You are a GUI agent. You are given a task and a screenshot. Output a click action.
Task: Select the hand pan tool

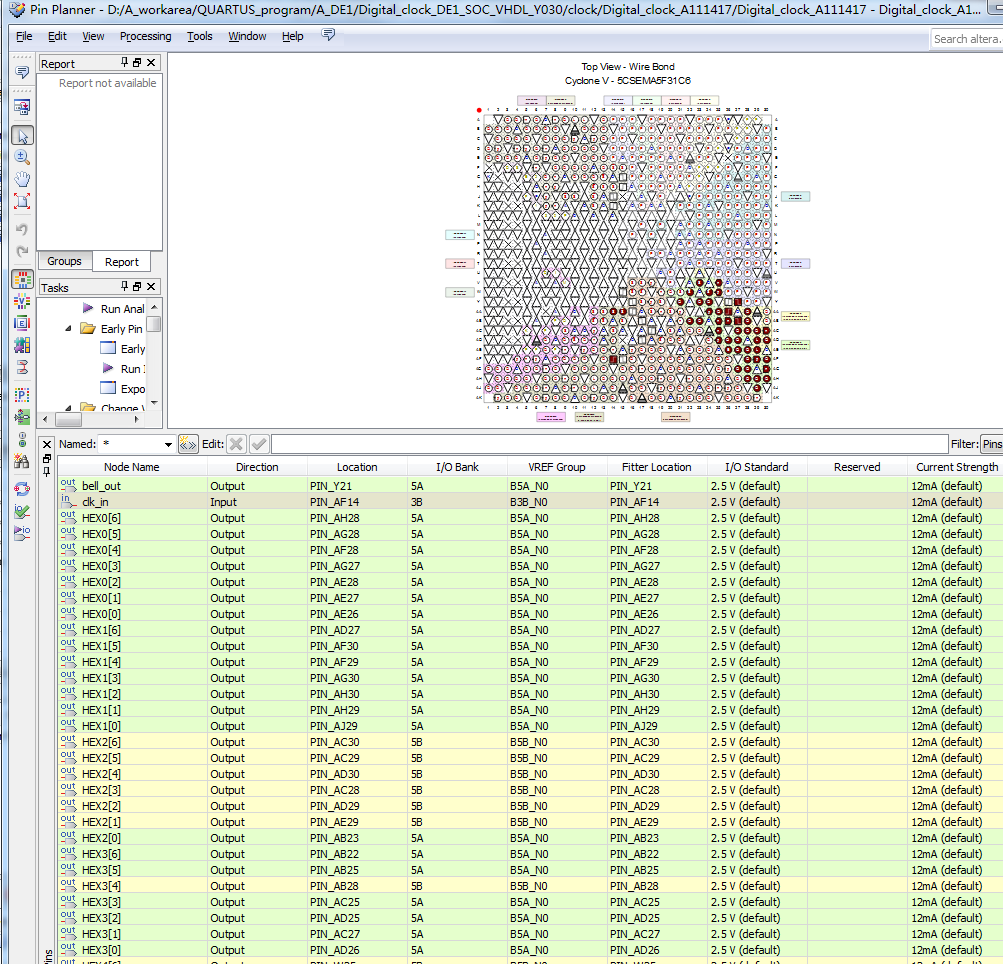point(22,179)
